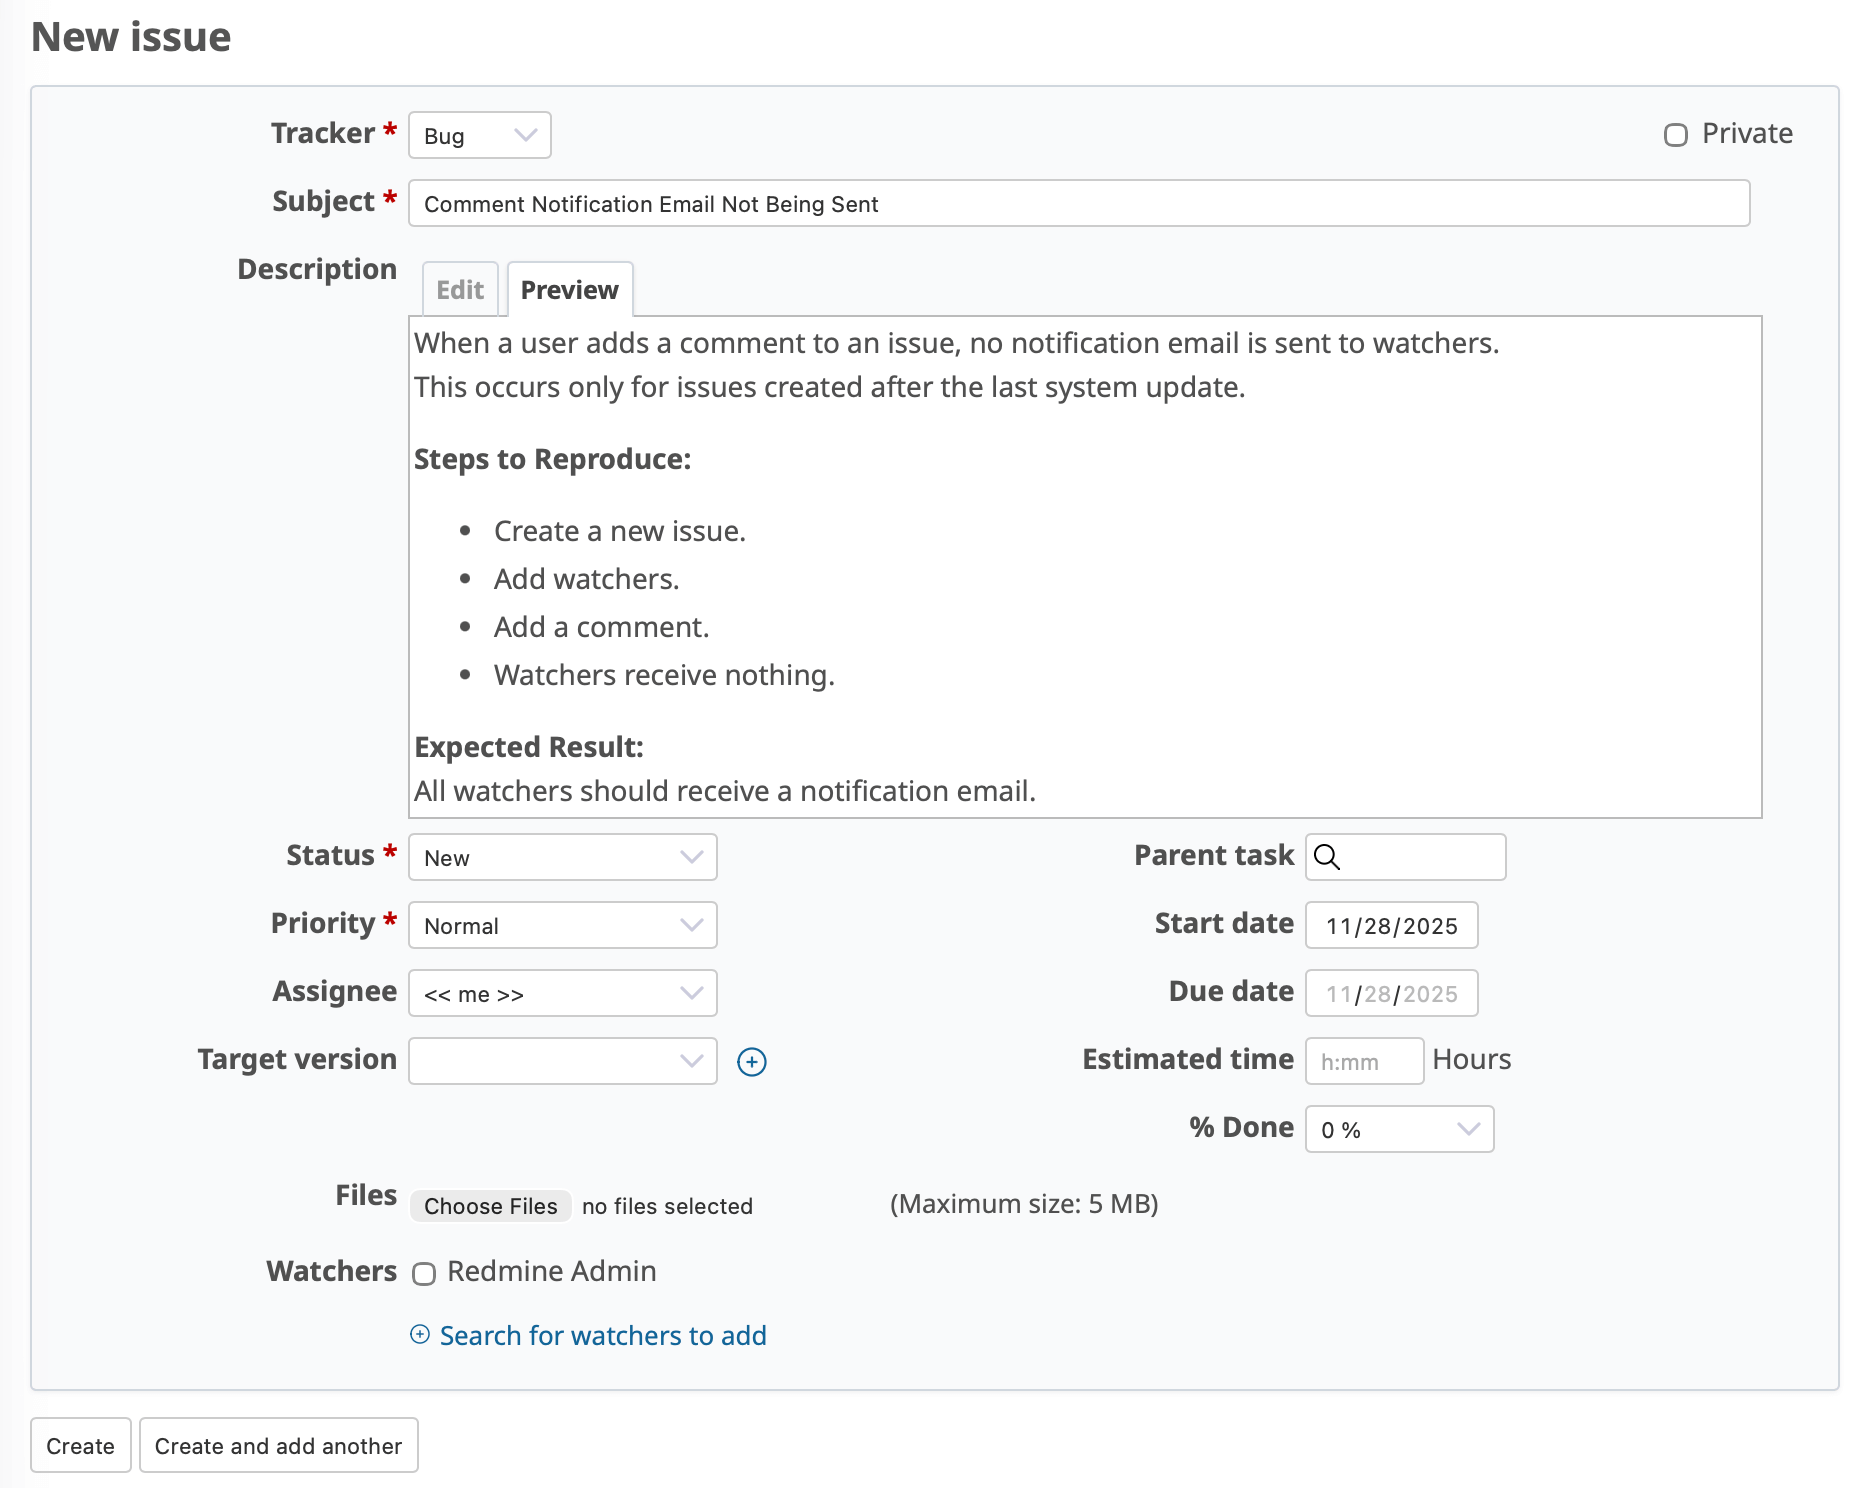Click the Due date field
The image size is (1870, 1488).
click(1391, 993)
